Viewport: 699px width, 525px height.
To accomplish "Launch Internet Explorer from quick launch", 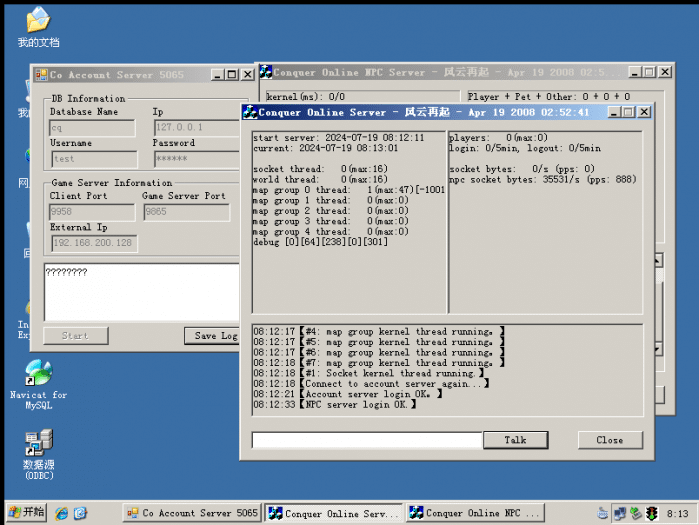I will click(x=62, y=513).
